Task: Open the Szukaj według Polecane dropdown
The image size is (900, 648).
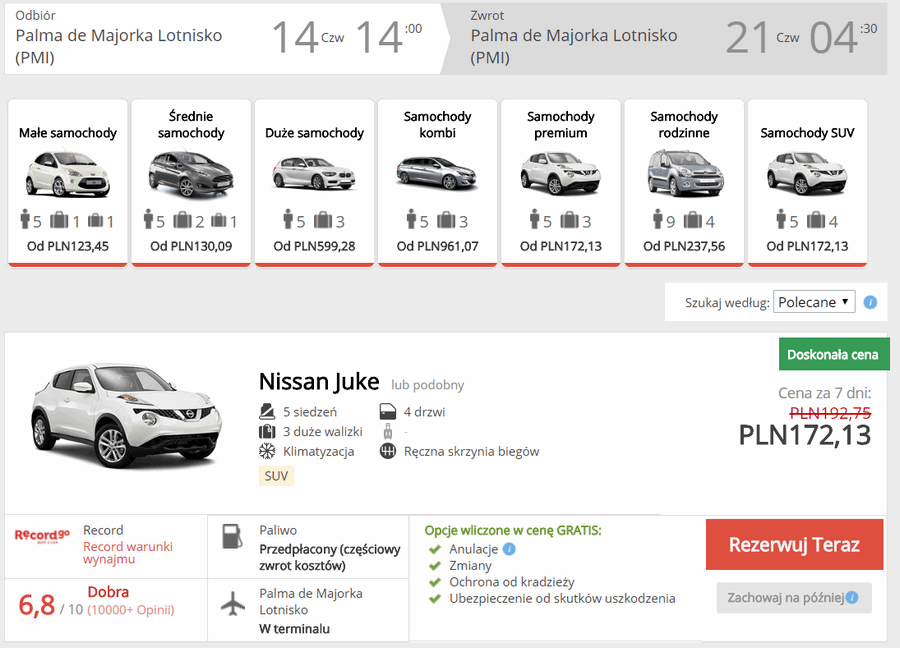Action: click(x=814, y=302)
